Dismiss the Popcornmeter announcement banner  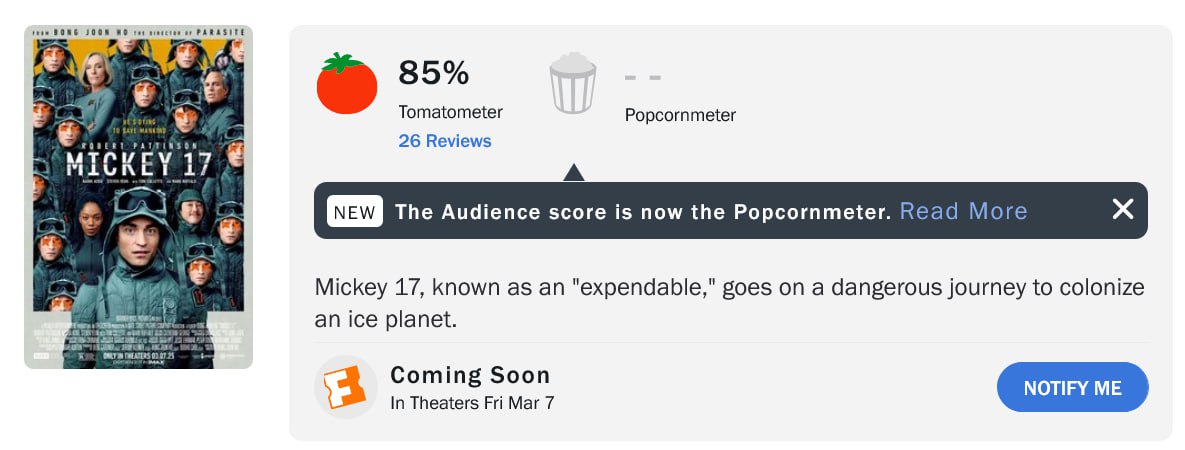(x=1123, y=209)
